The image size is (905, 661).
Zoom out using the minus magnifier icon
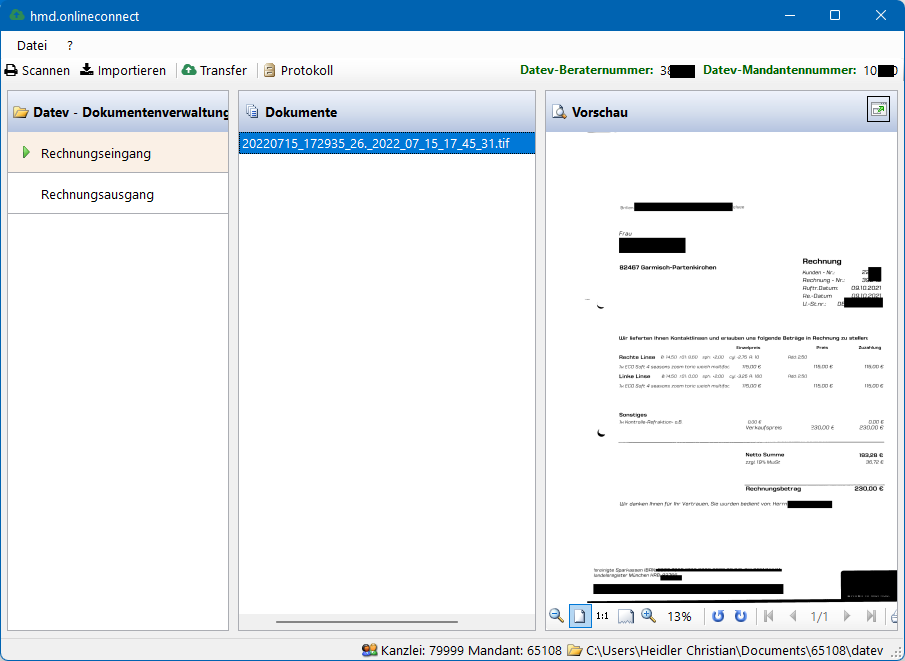coord(557,616)
